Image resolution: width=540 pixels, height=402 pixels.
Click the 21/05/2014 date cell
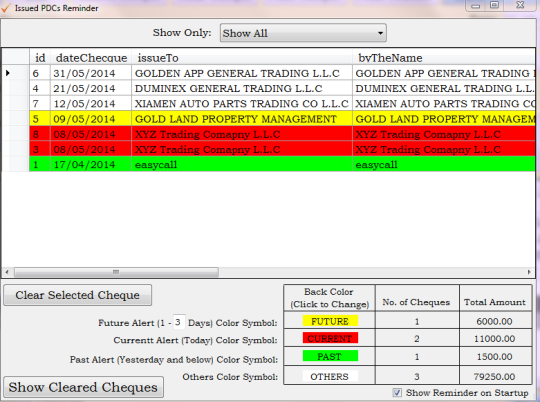(x=91, y=88)
